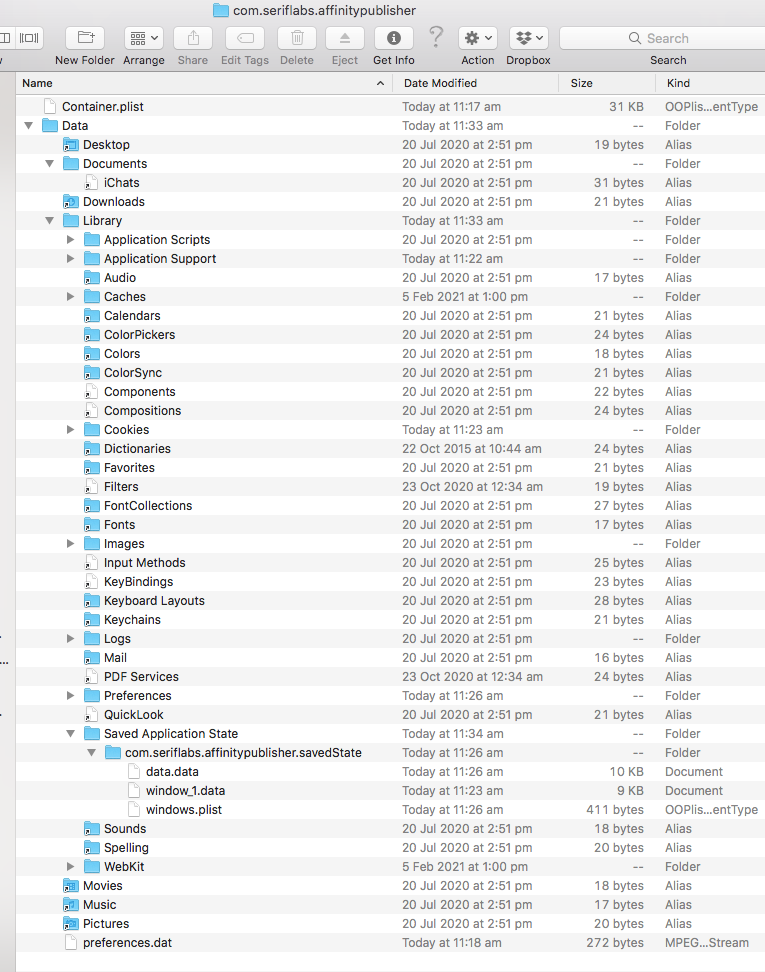Viewport: 765px width, 972px height.
Task: Click the Get Info icon
Action: pyautogui.click(x=394, y=38)
